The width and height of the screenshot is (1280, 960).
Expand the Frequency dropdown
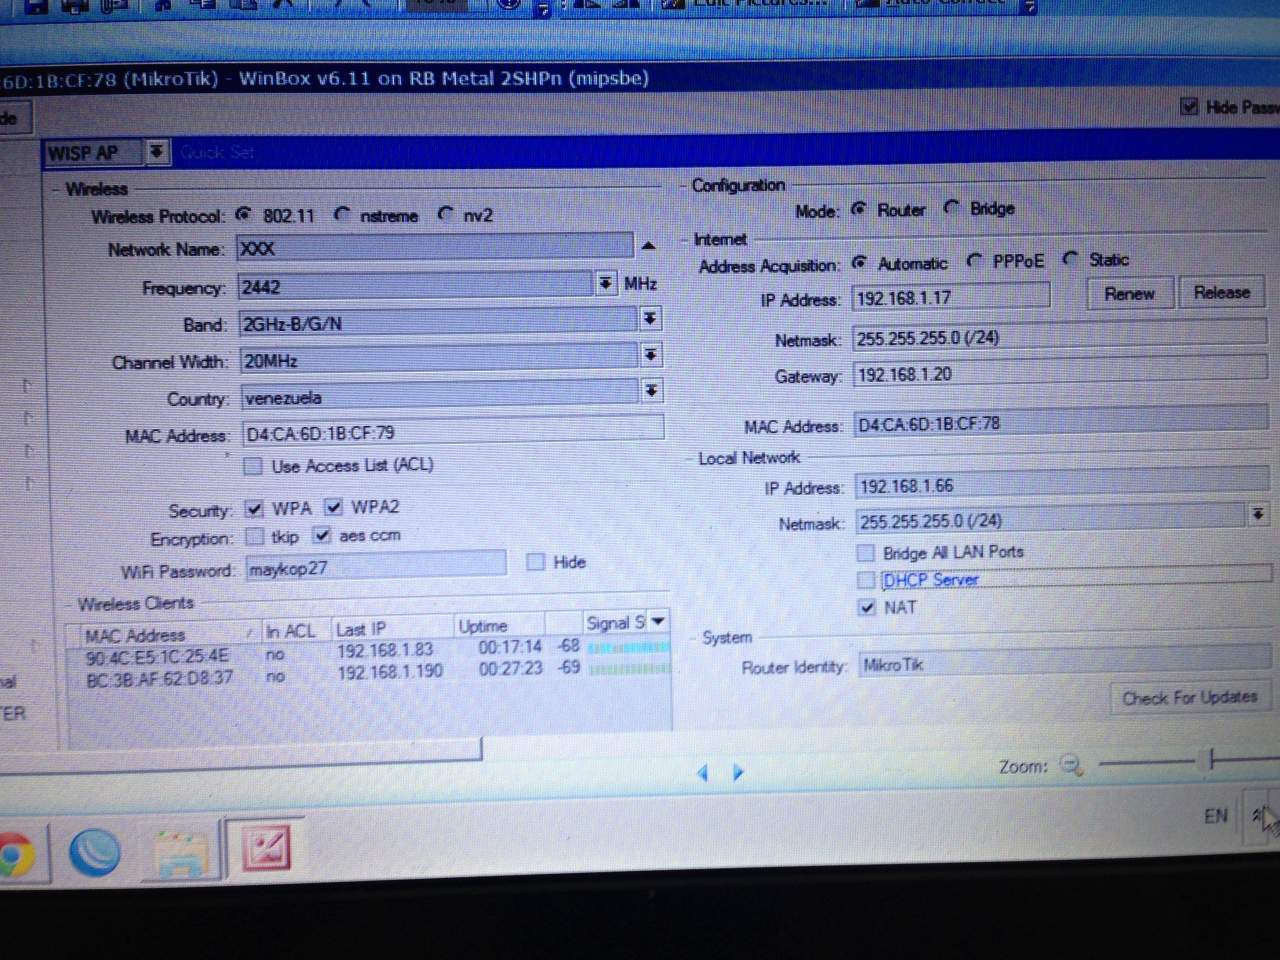tap(606, 284)
